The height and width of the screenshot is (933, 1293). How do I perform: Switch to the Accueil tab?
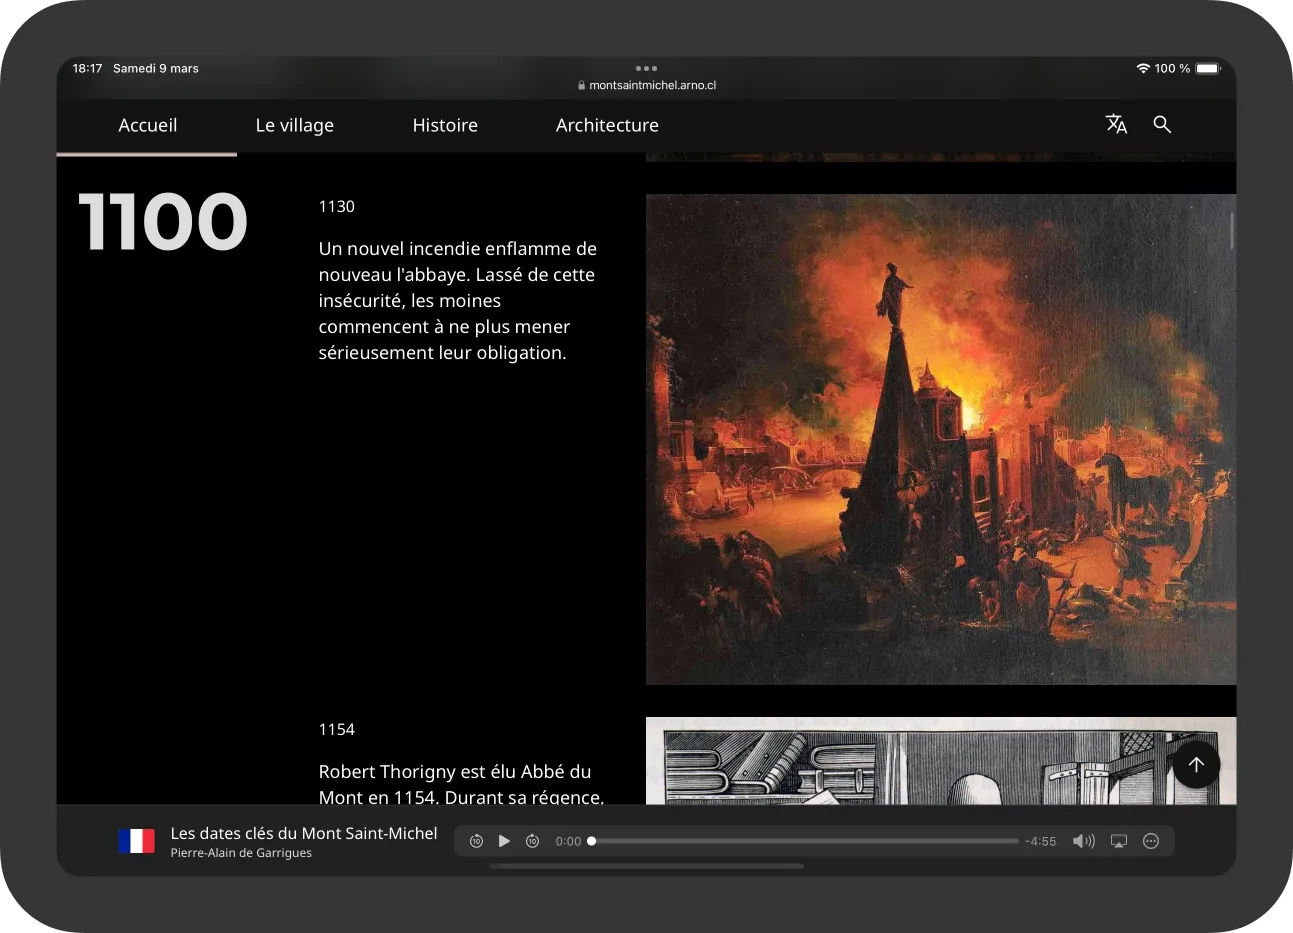click(x=147, y=125)
